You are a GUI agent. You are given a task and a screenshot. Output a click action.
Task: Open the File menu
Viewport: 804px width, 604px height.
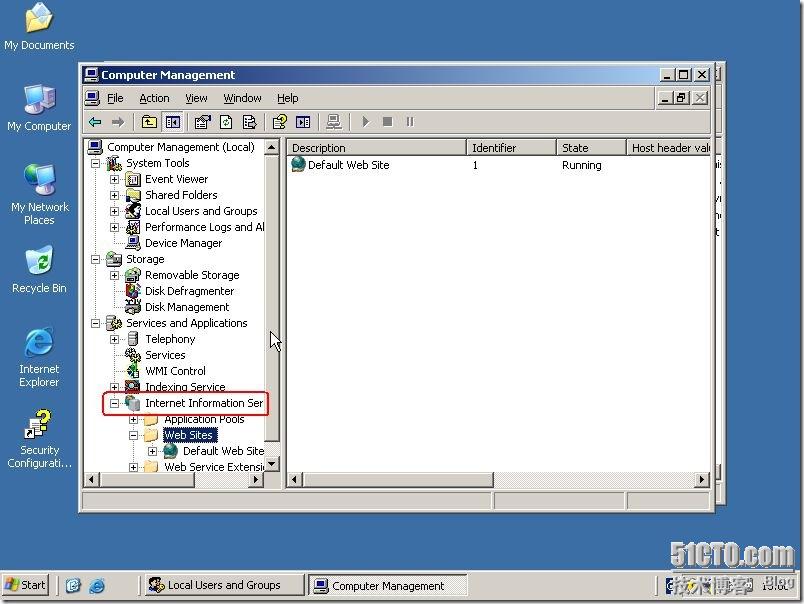(115, 98)
